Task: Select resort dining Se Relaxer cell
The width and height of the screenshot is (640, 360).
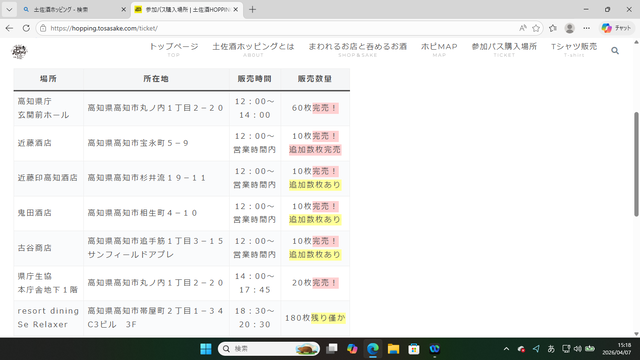Action: tap(48, 318)
